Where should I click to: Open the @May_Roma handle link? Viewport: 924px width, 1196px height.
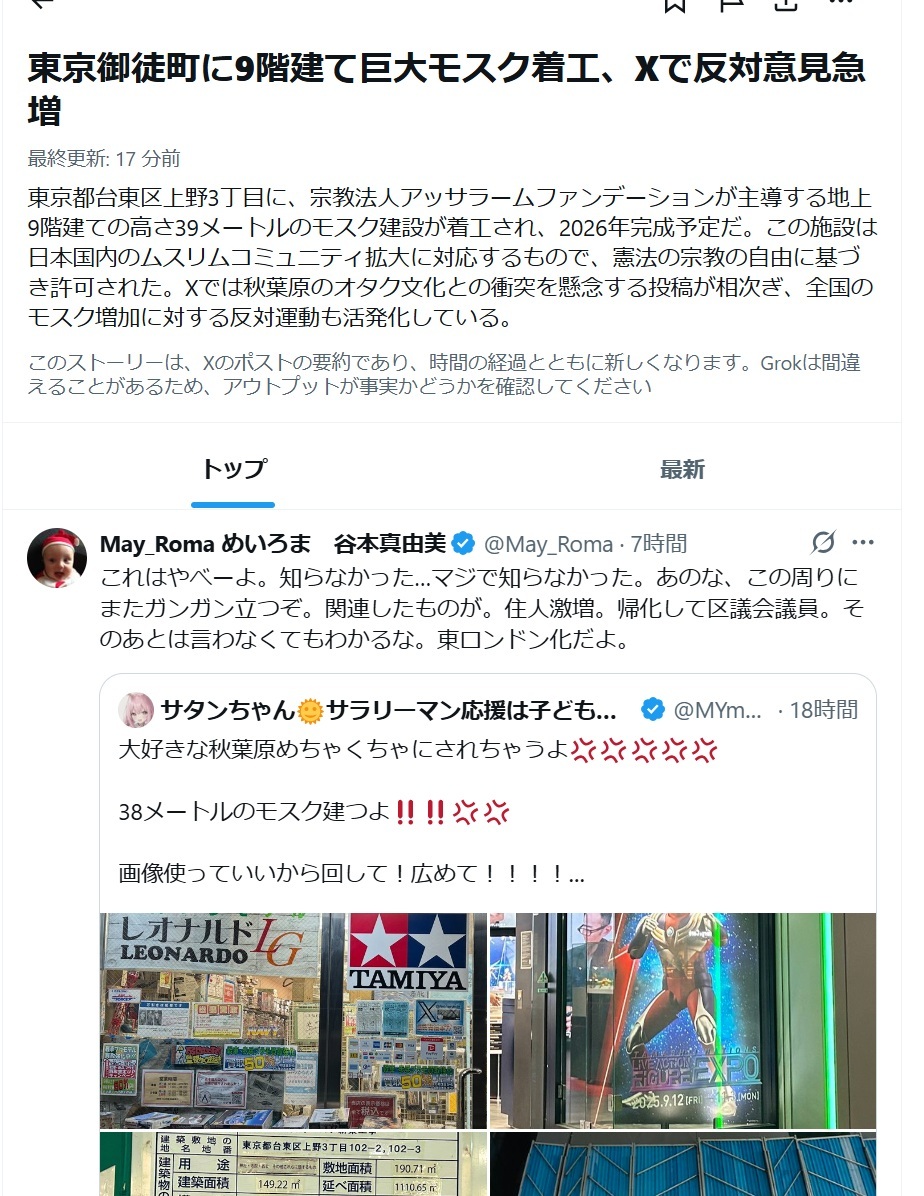549,544
